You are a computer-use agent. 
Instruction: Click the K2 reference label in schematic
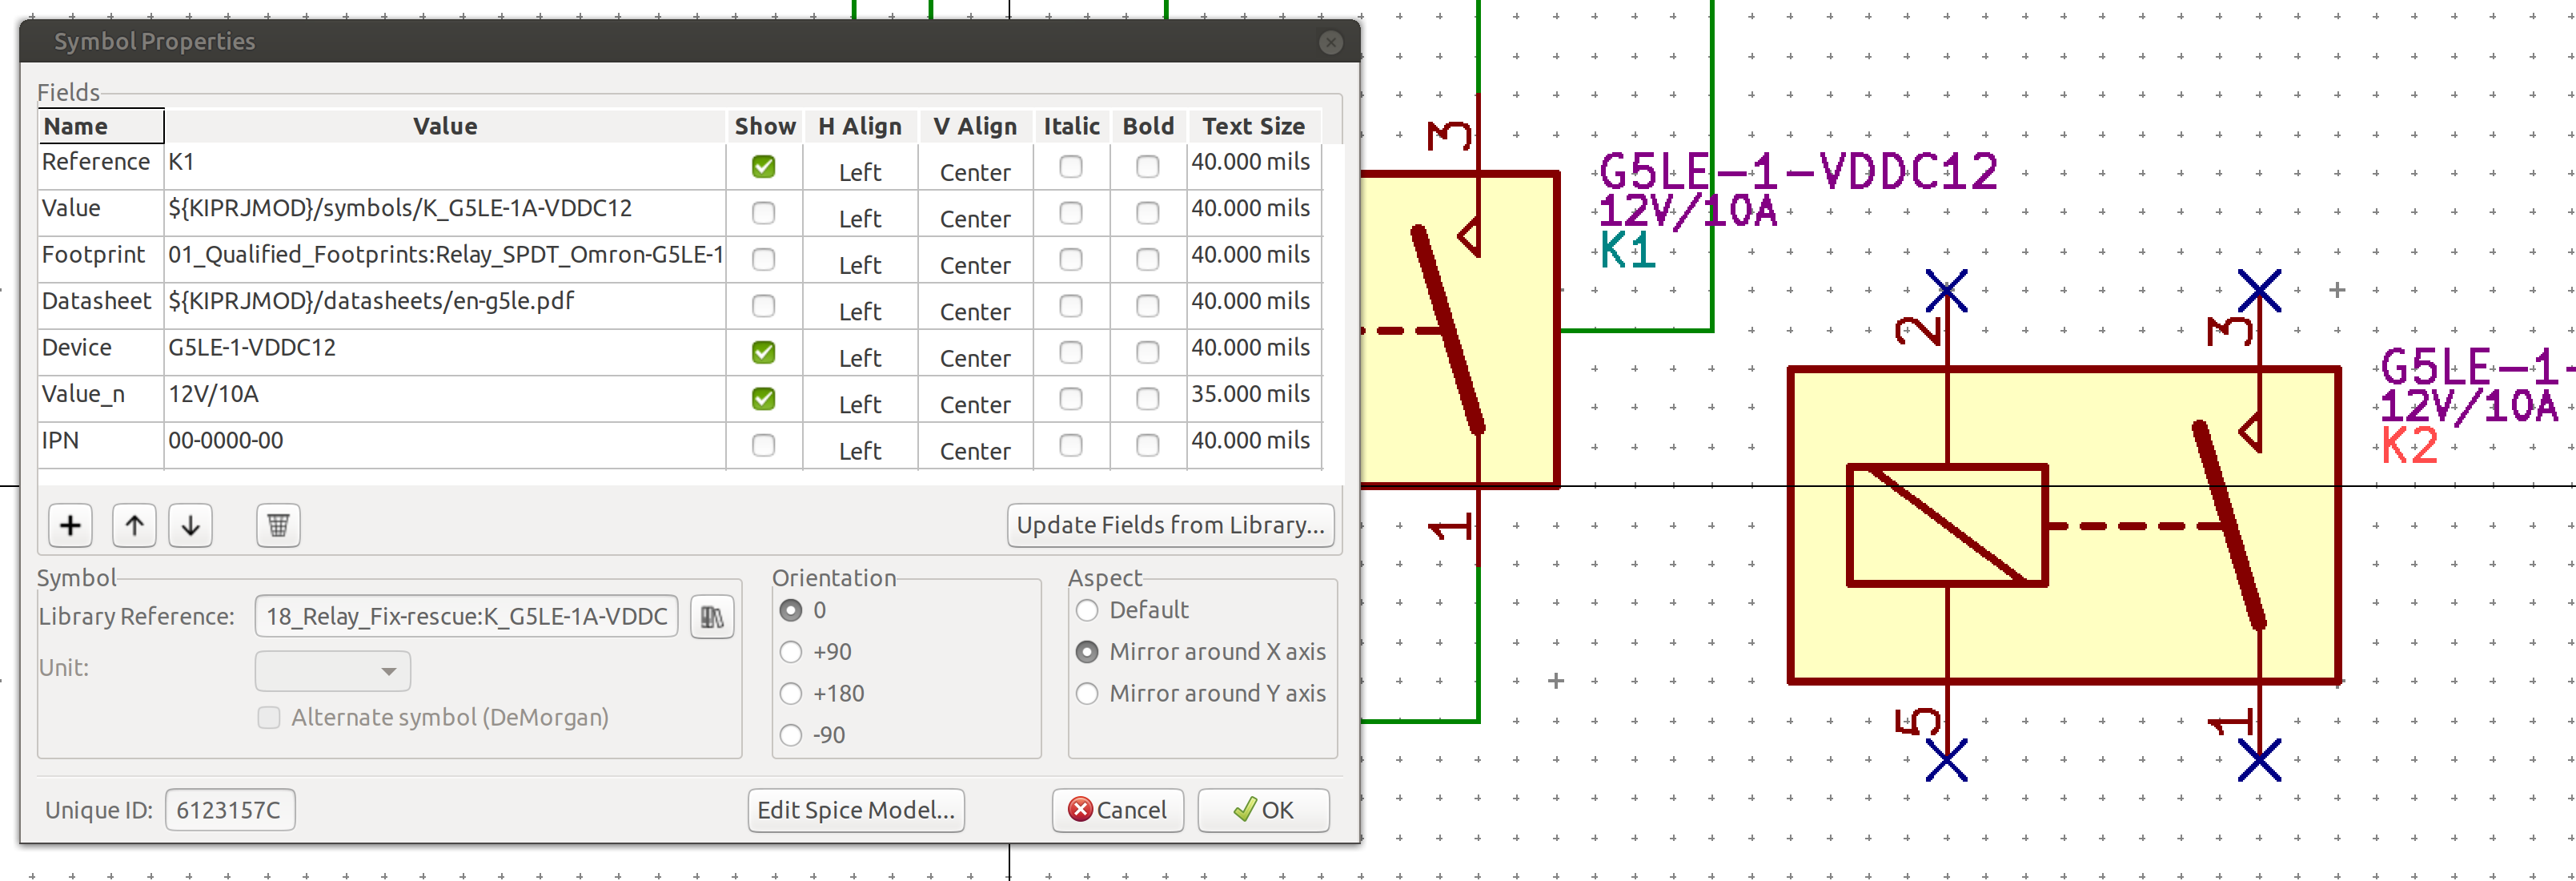pyautogui.click(x=2409, y=445)
